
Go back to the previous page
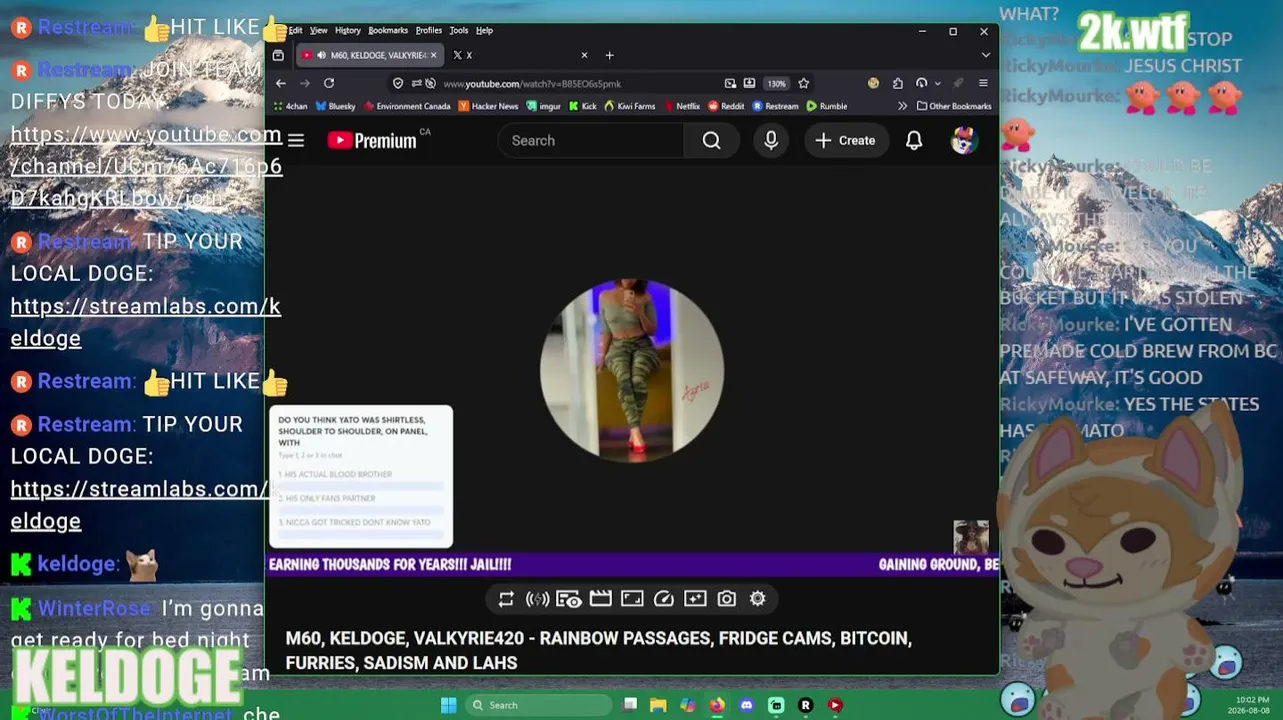tap(281, 84)
